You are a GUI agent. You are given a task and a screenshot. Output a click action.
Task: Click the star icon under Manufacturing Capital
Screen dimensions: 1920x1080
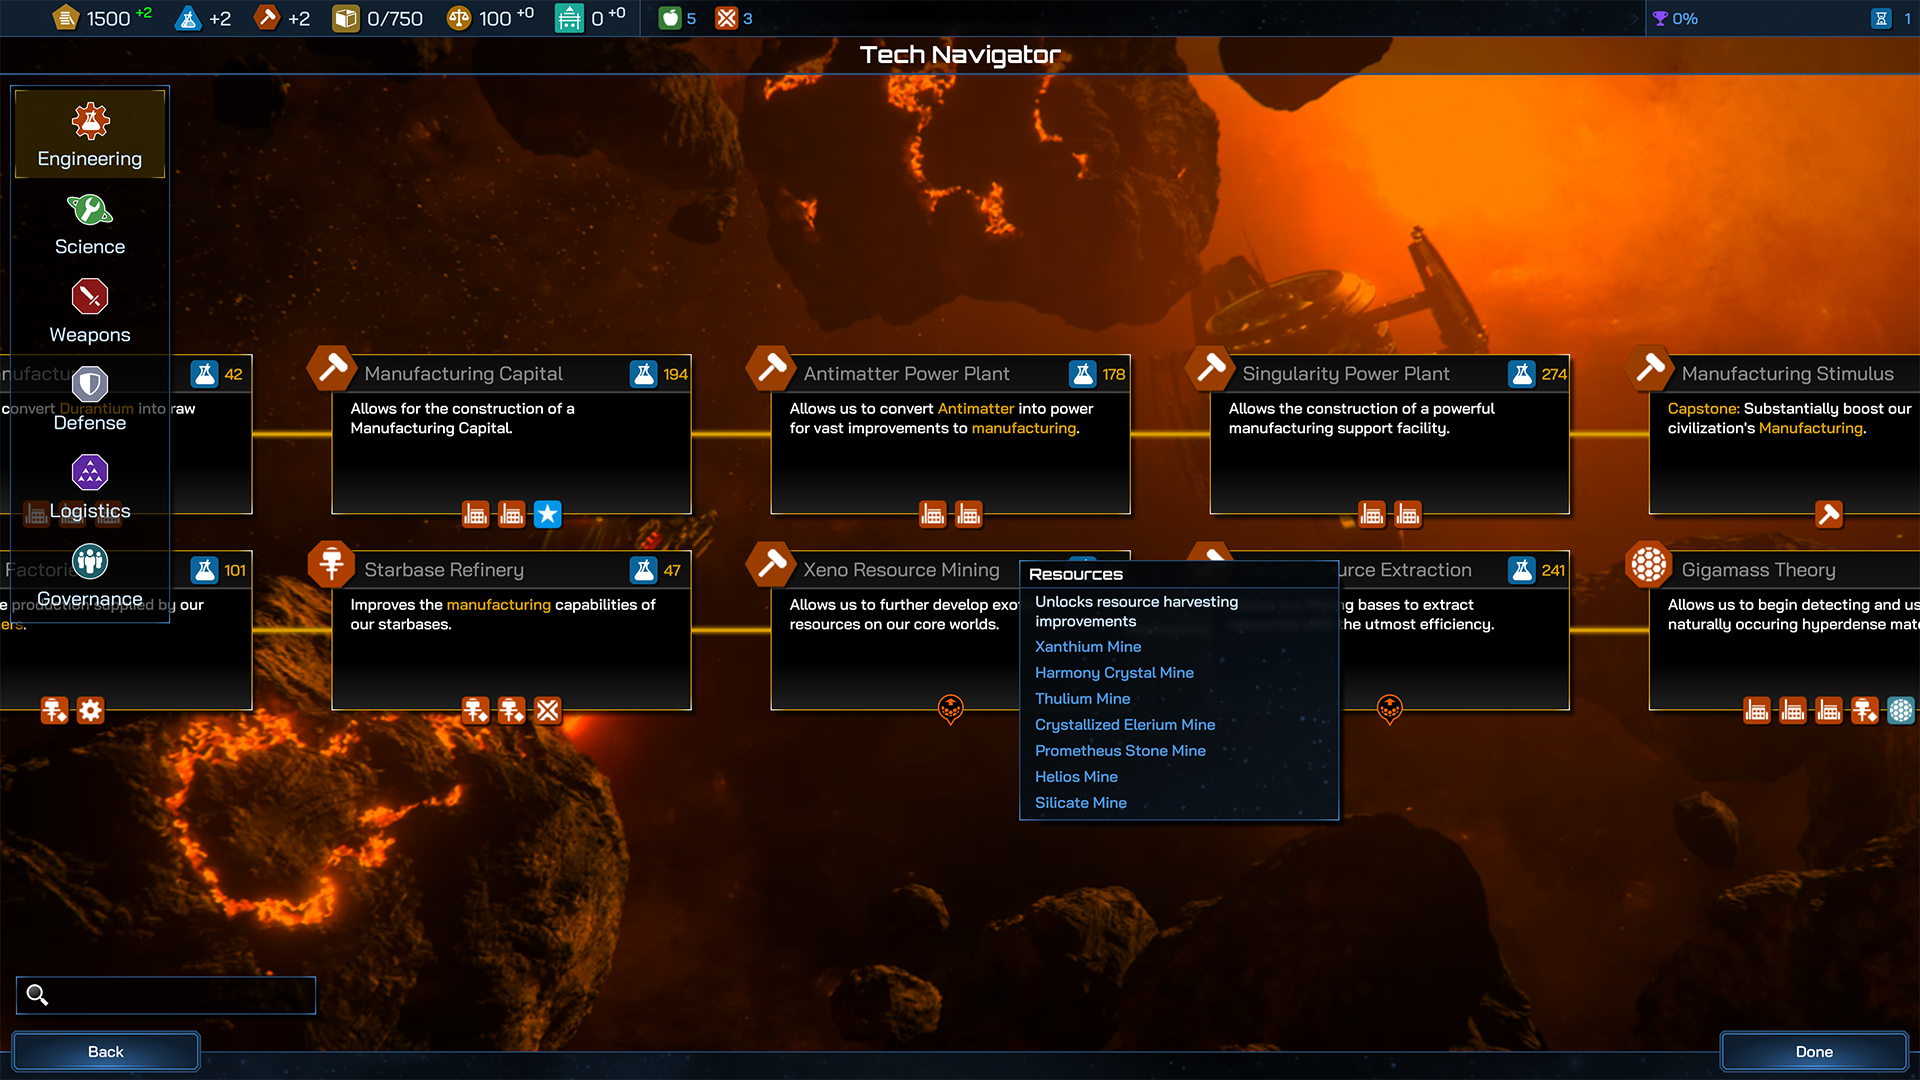click(547, 514)
